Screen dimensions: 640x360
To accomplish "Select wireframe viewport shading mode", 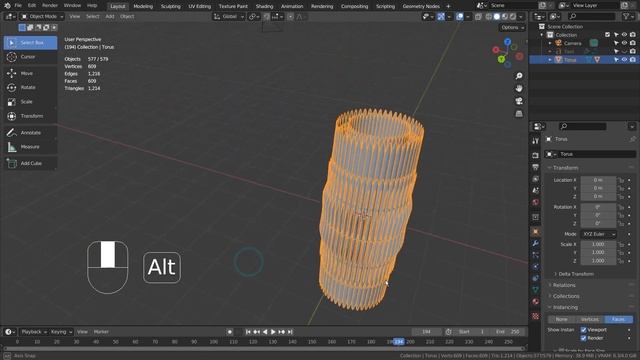I will (x=489, y=17).
